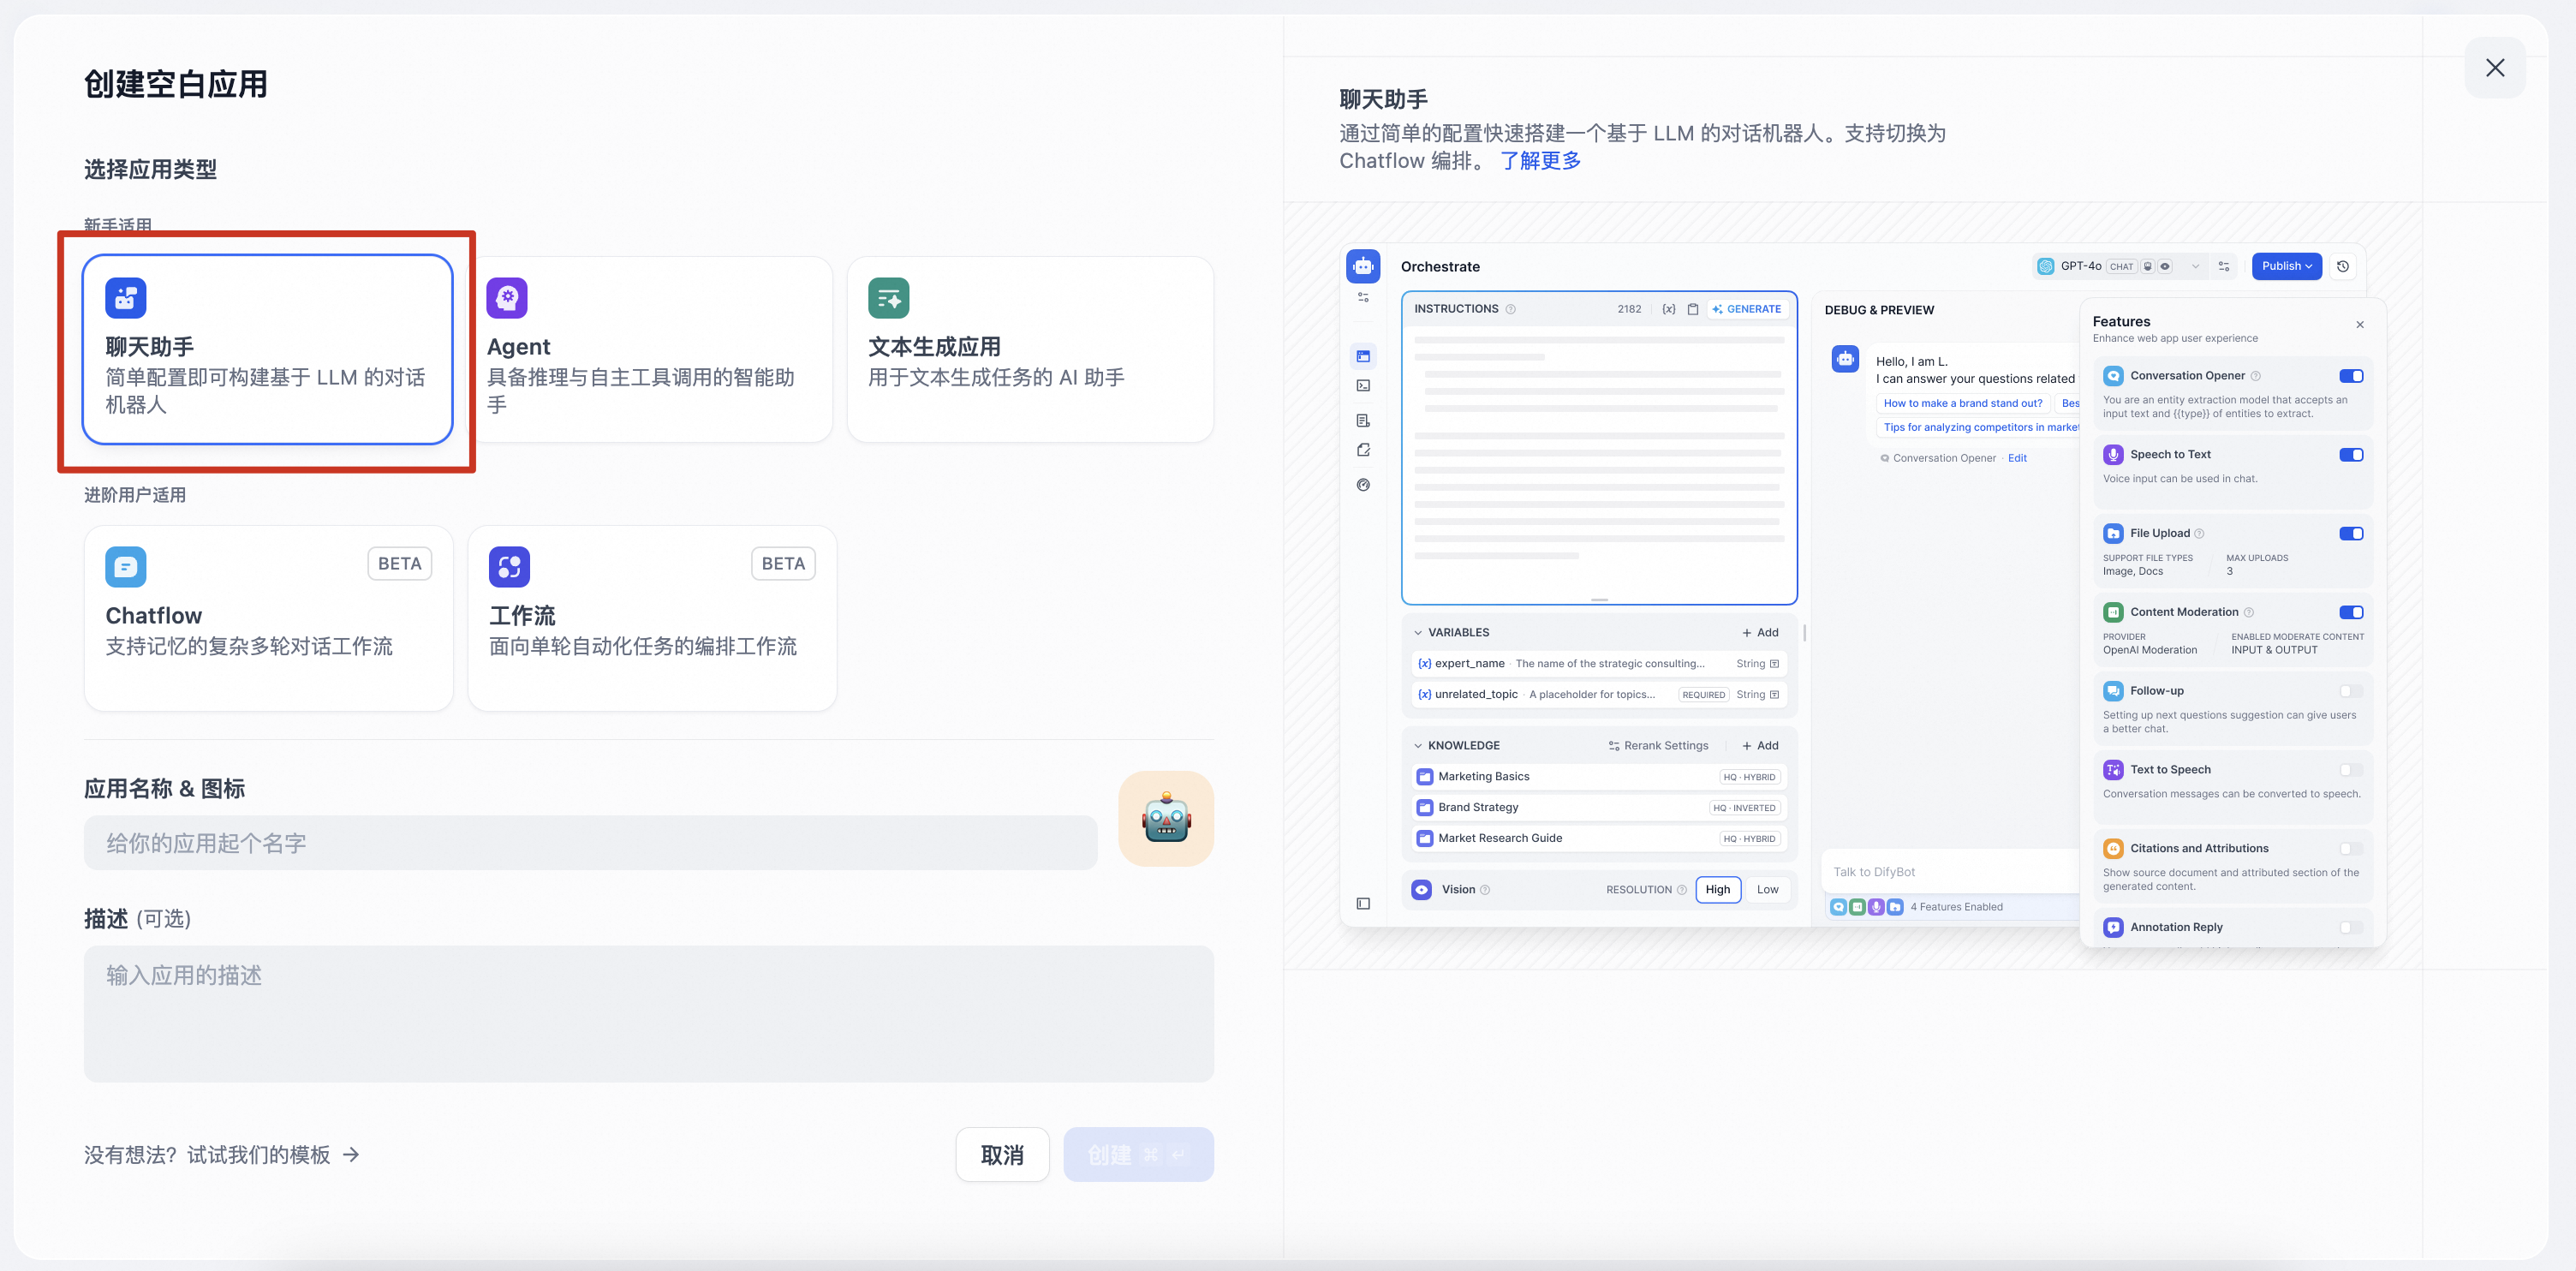Open the Publish dropdown button
Image resolution: width=2576 pixels, height=1271 pixels.
(x=2286, y=266)
